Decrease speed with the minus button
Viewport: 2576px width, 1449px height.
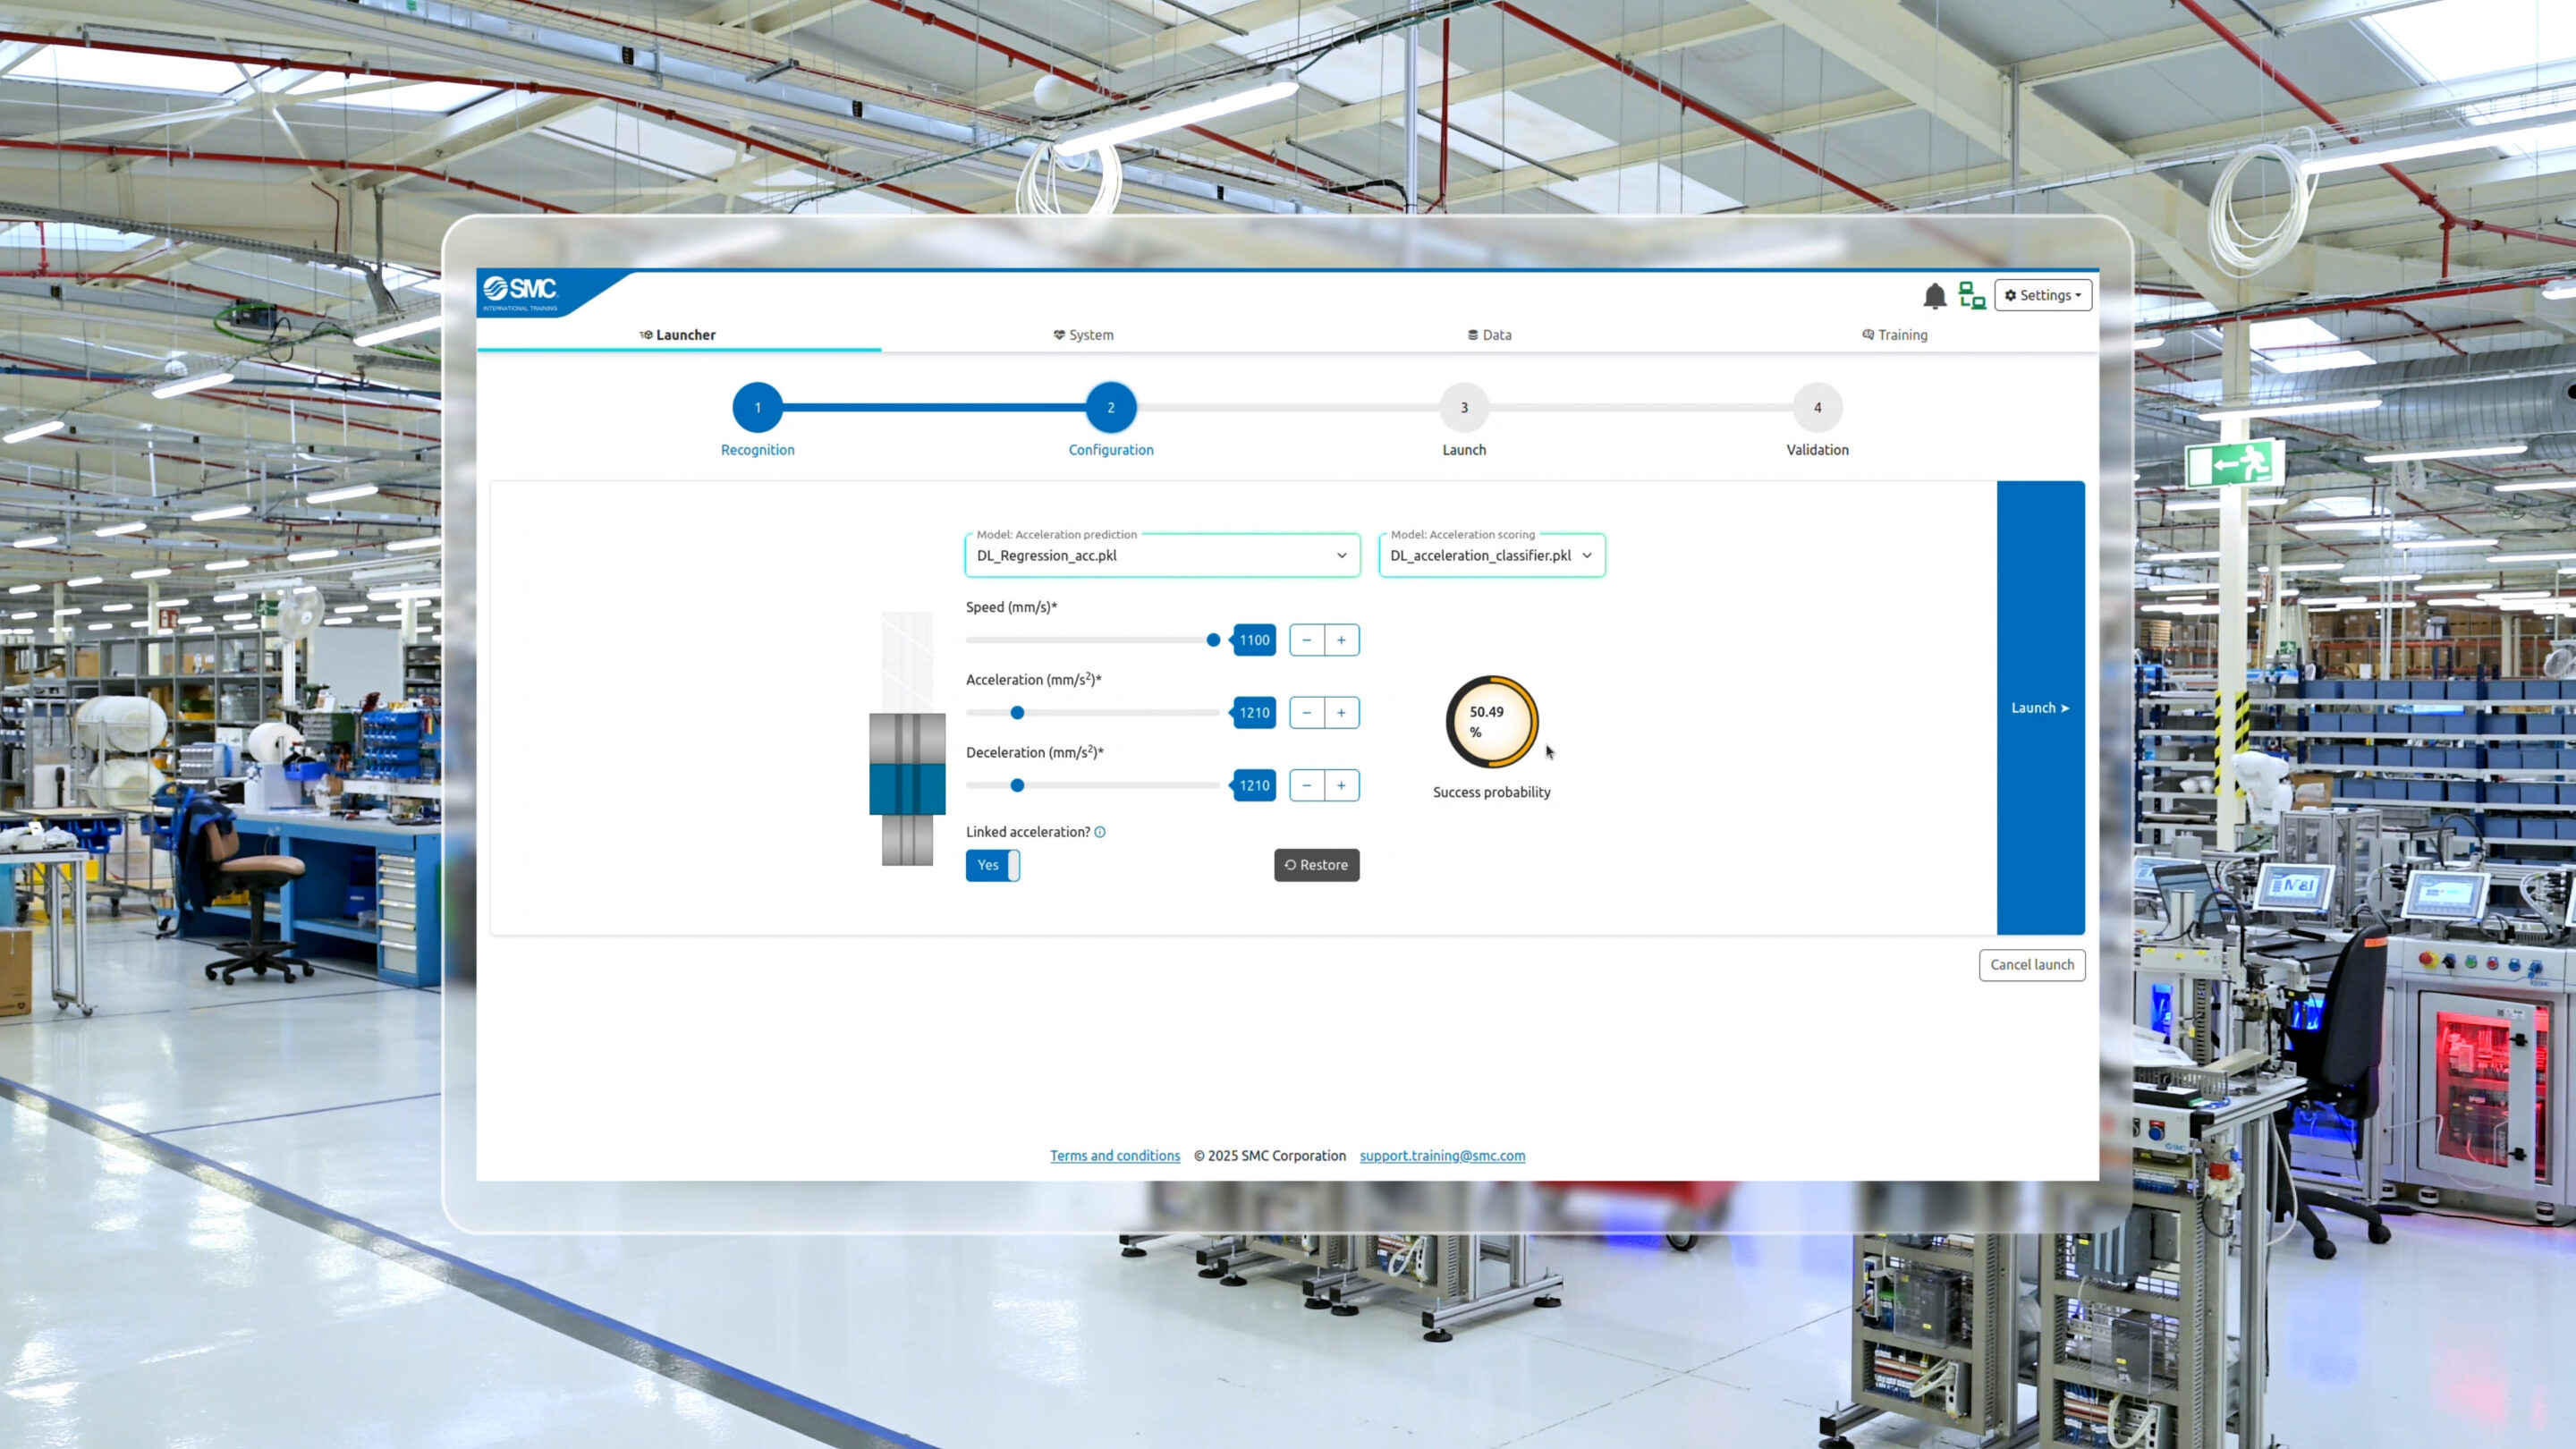pyautogui.click(x=1306, y=640)
